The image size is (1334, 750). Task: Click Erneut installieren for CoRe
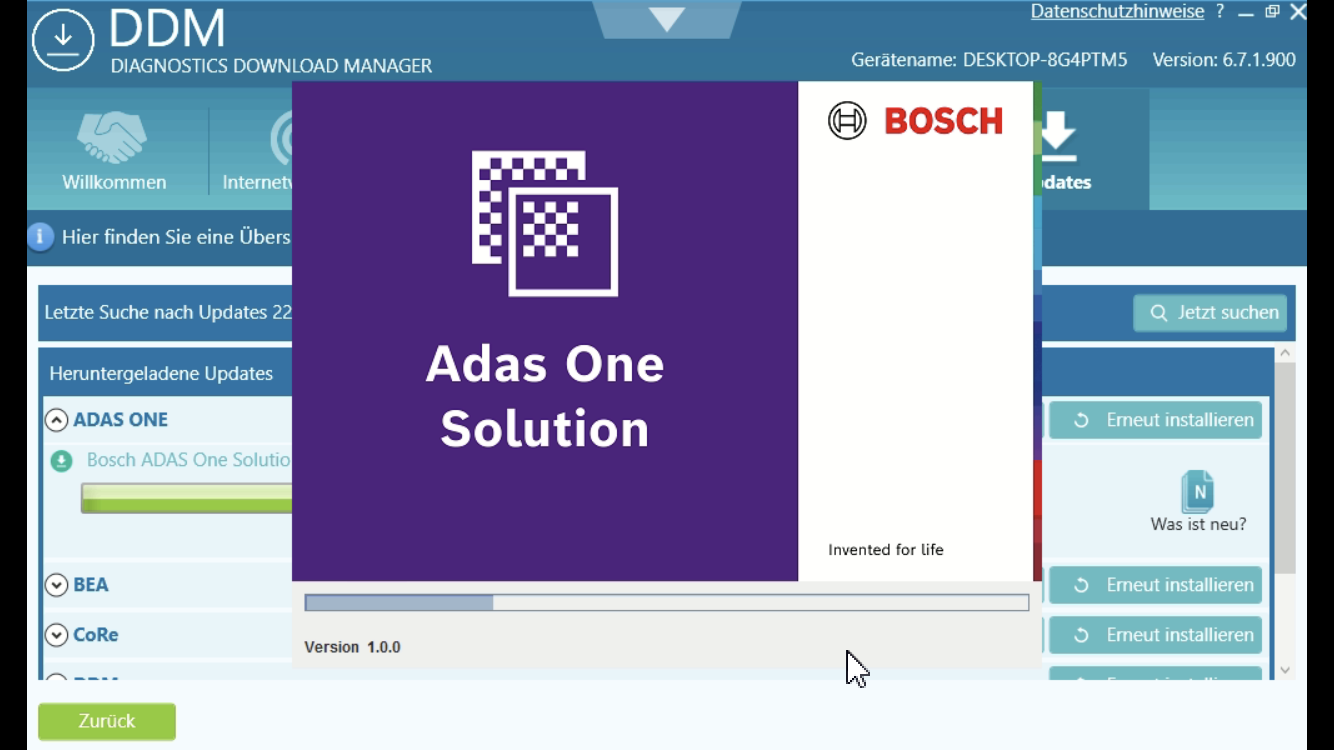pos(1155,635)
